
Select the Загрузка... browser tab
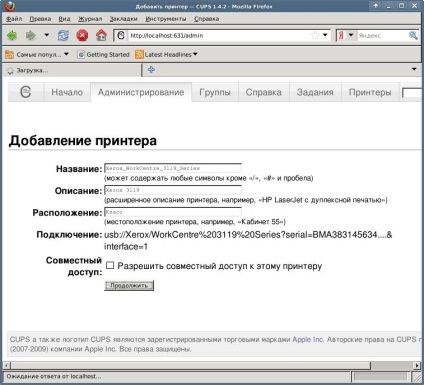click(x=71, y=70)
